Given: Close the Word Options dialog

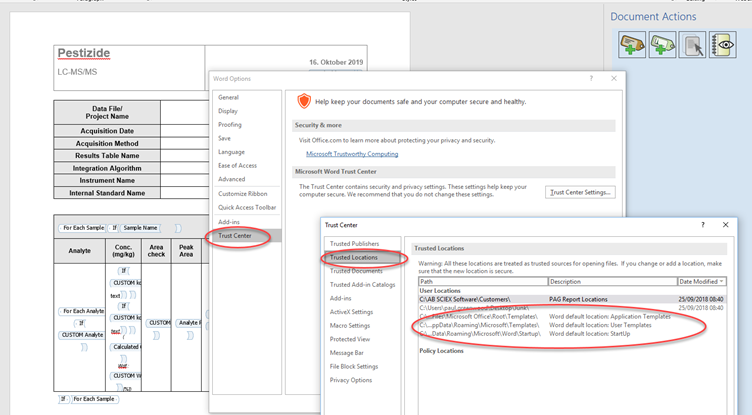Looking at the screenshot, I should (614, 78).
